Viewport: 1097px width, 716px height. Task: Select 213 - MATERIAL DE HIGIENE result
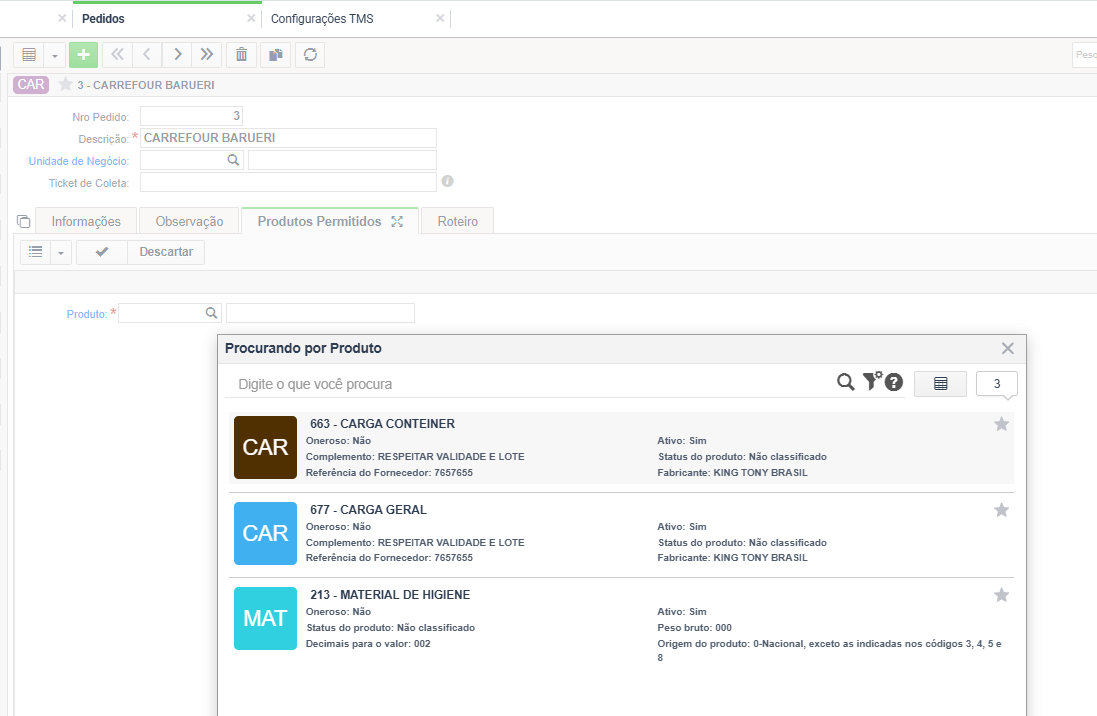coord(621,623)
